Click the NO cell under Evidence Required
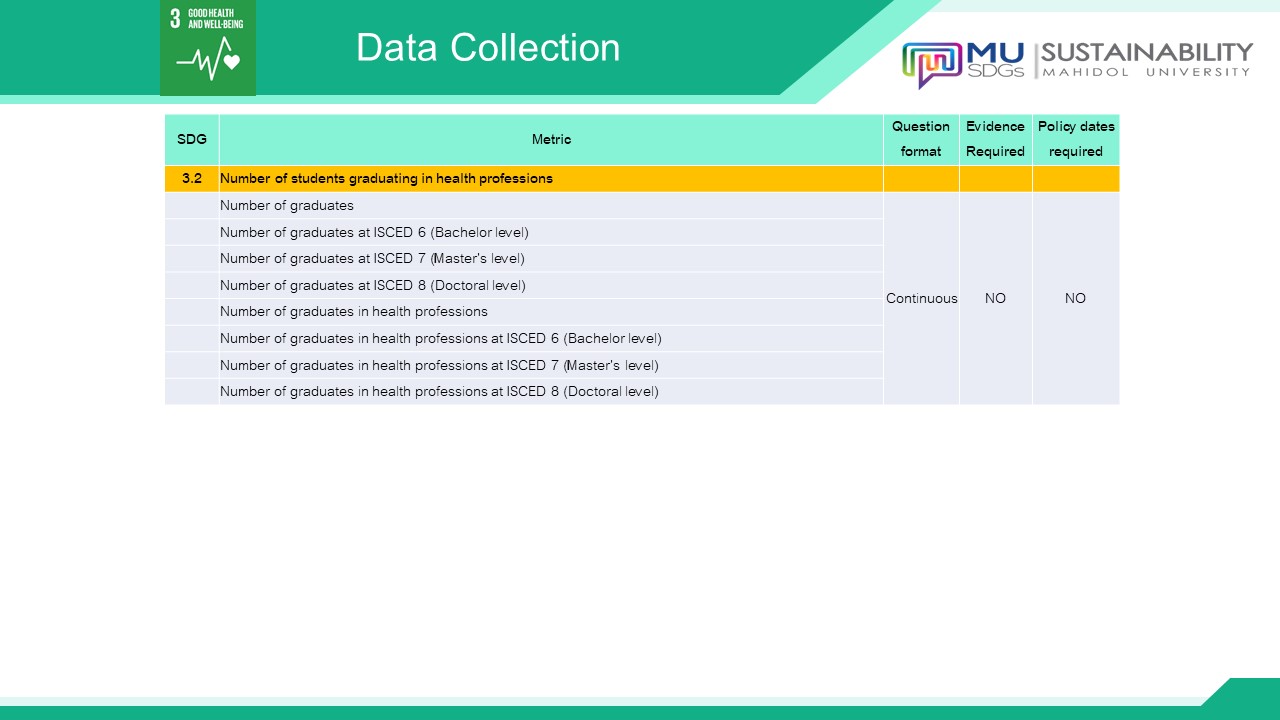Viewport: 1280px width, 720px height. click(995, 298)
